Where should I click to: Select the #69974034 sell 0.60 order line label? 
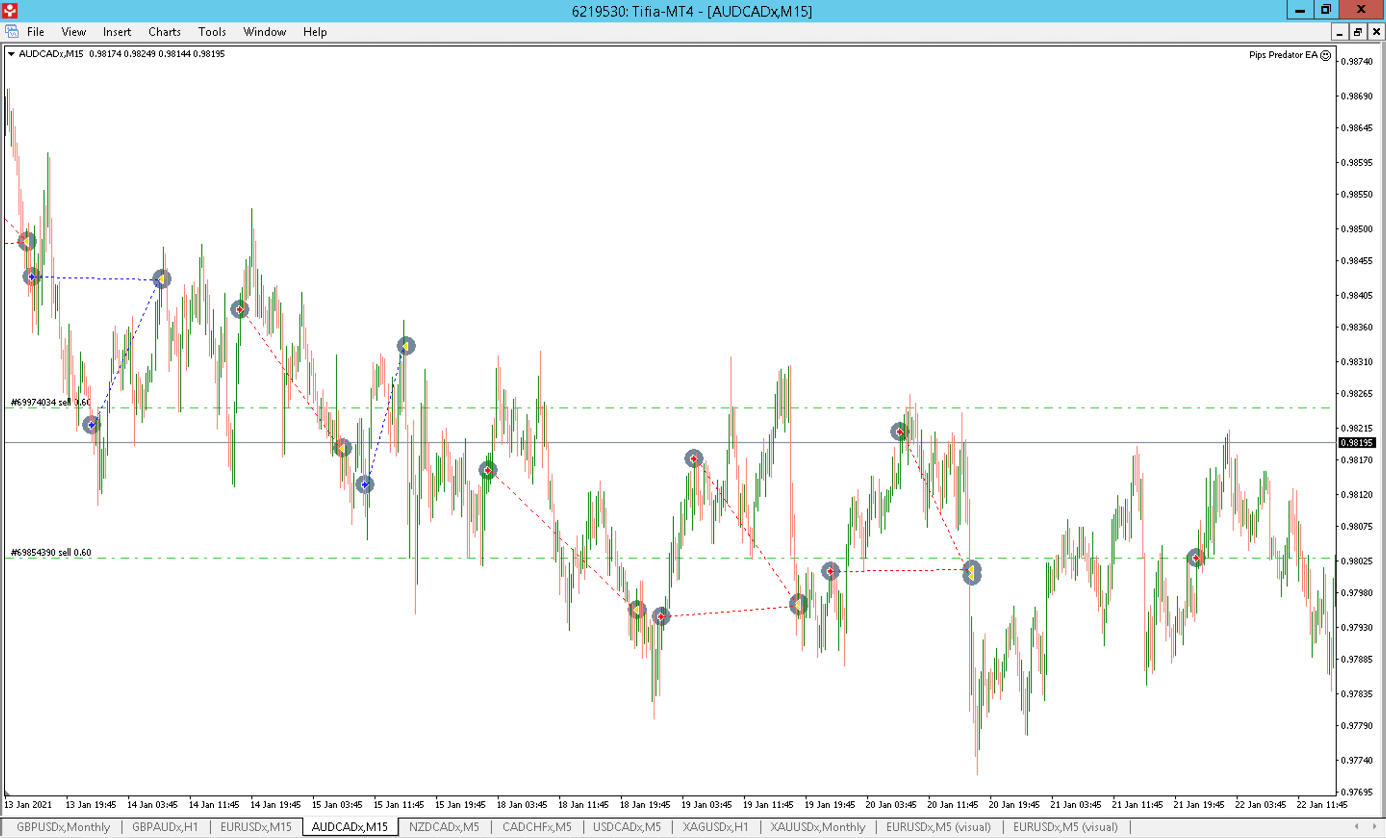[x=50, y=402]
